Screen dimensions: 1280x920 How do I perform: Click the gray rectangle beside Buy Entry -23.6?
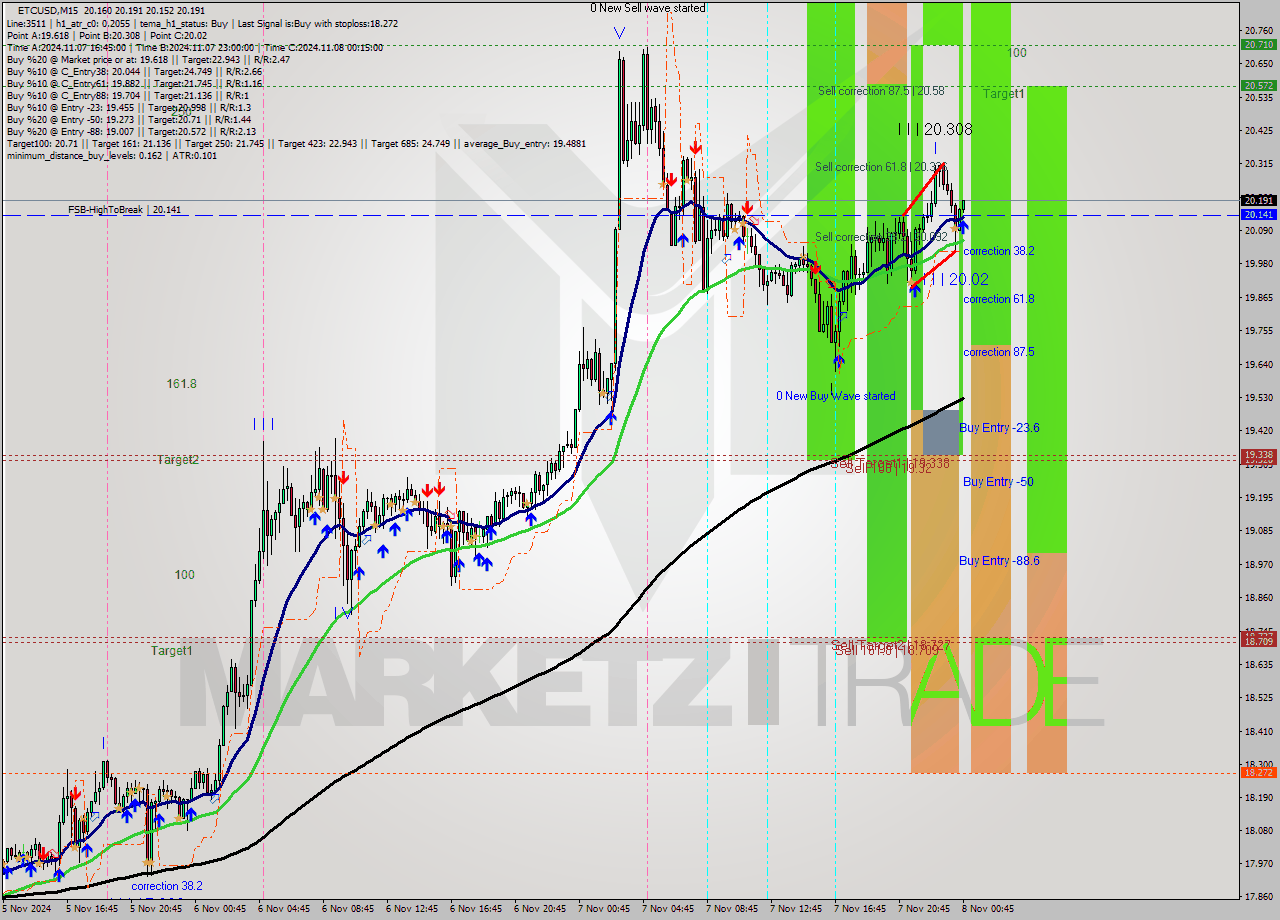(x=941, y=432)
